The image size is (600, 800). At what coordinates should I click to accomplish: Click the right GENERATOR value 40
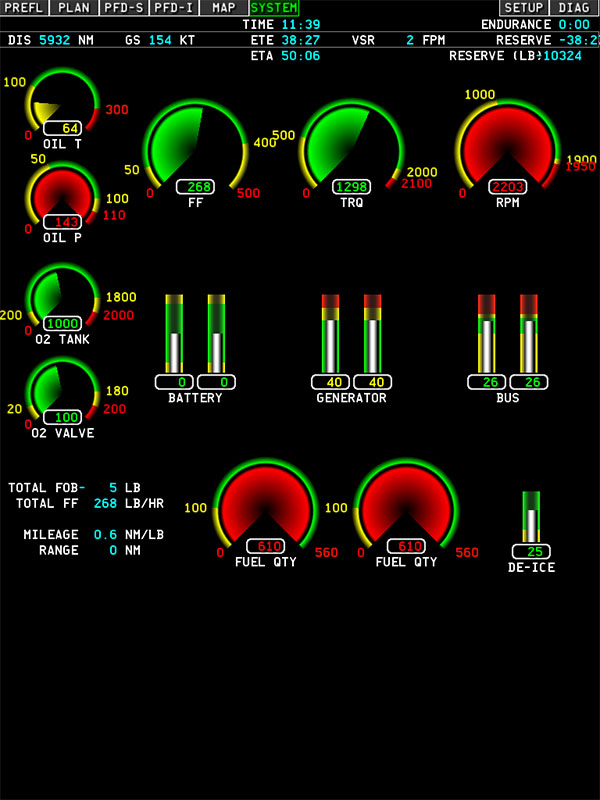pos(372,382)
